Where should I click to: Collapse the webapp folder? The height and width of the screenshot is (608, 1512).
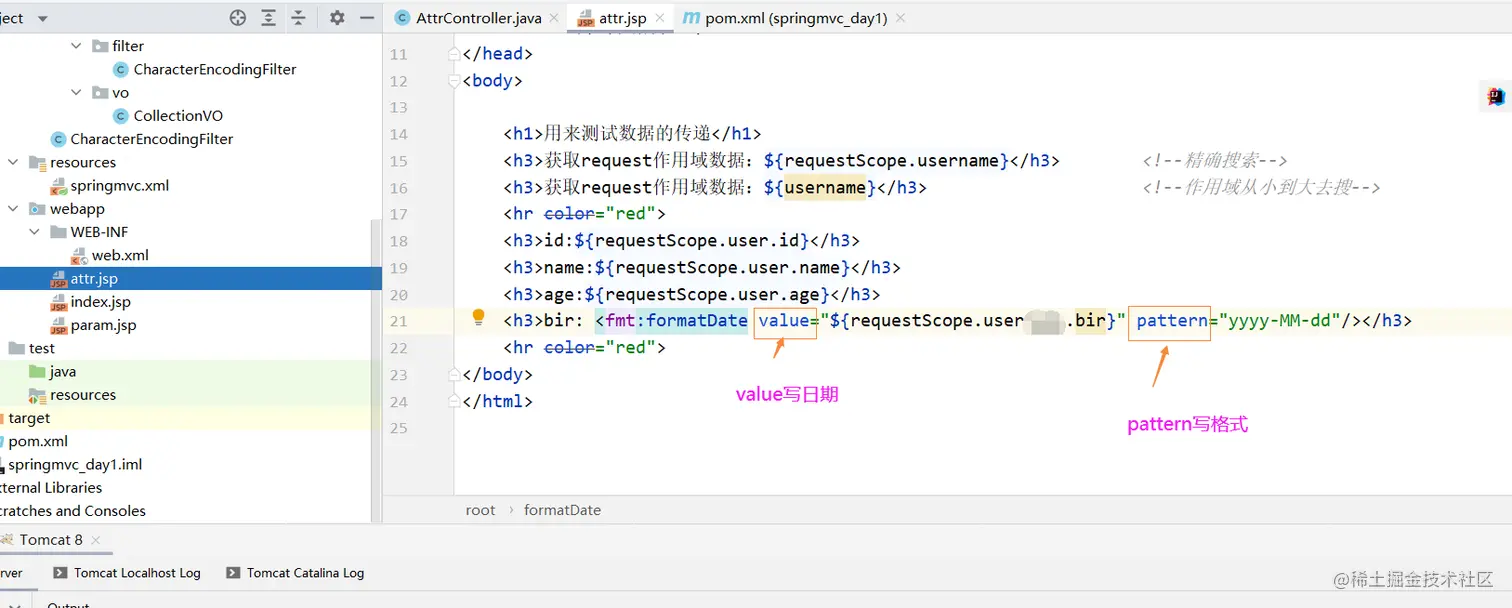click(x=13, y=209)
